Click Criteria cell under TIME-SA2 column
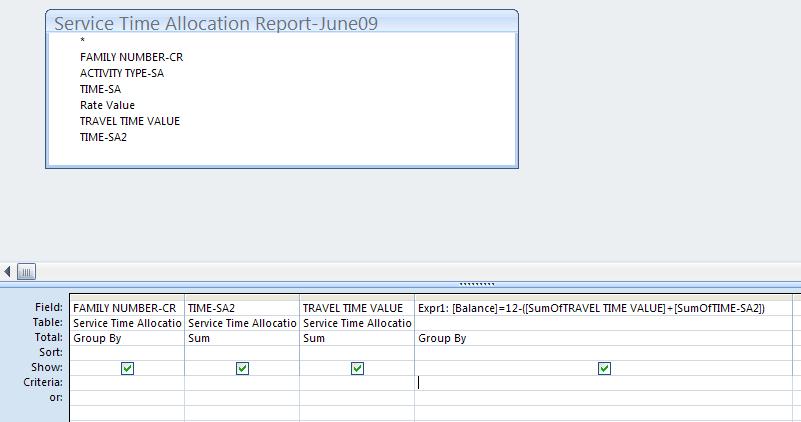This screenshot has height=422, width=801. (242, 383)
